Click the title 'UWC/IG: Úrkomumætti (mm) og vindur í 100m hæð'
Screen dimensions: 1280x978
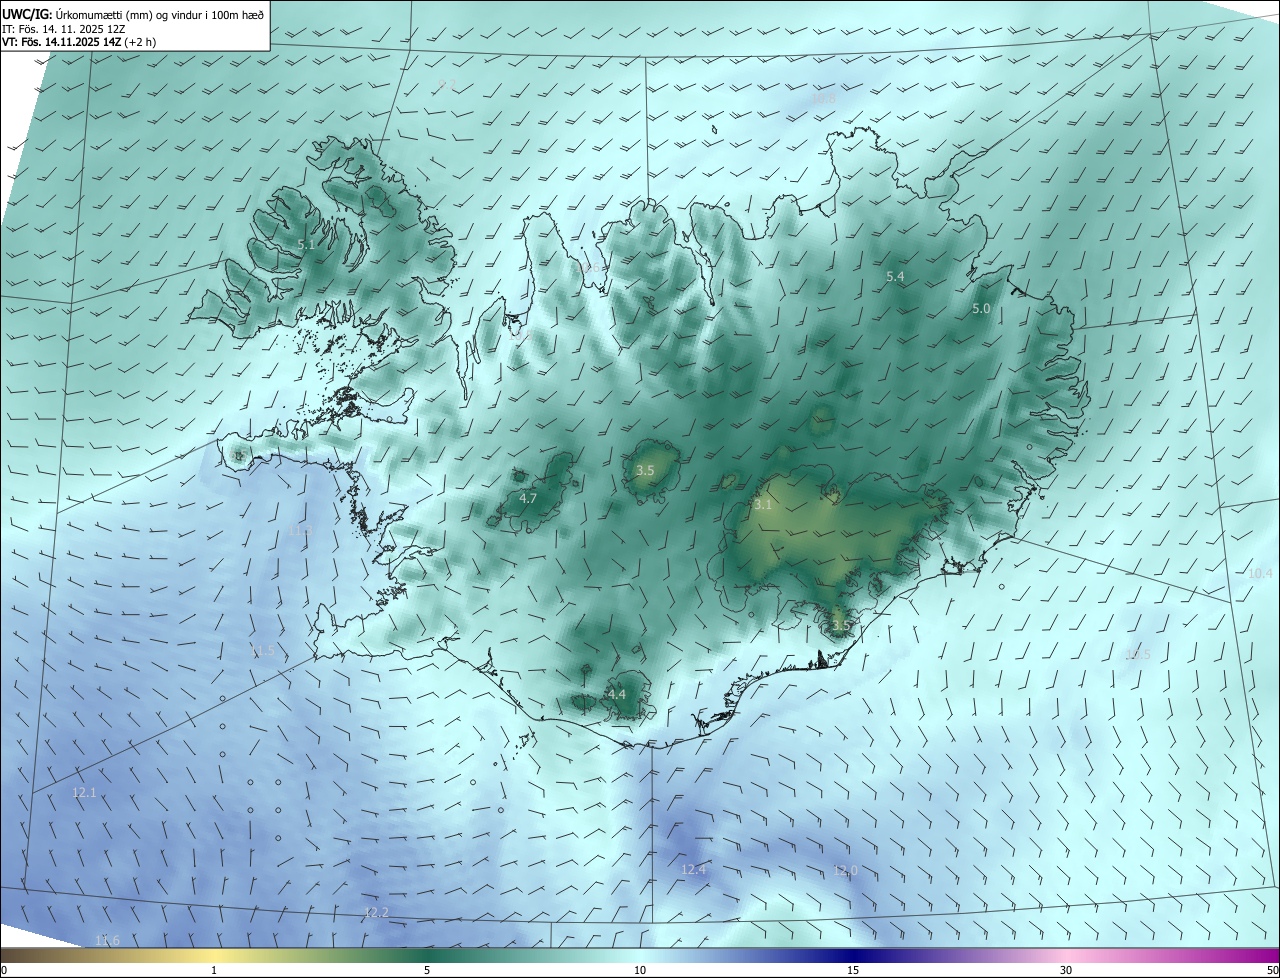coord(133,14)
